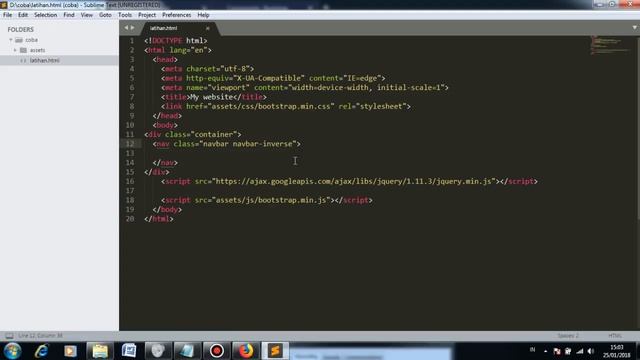Screen dimensions: 640x360
Task: Click the latihan.html file type icon in sidebar
Action: (x=23, y=60)
